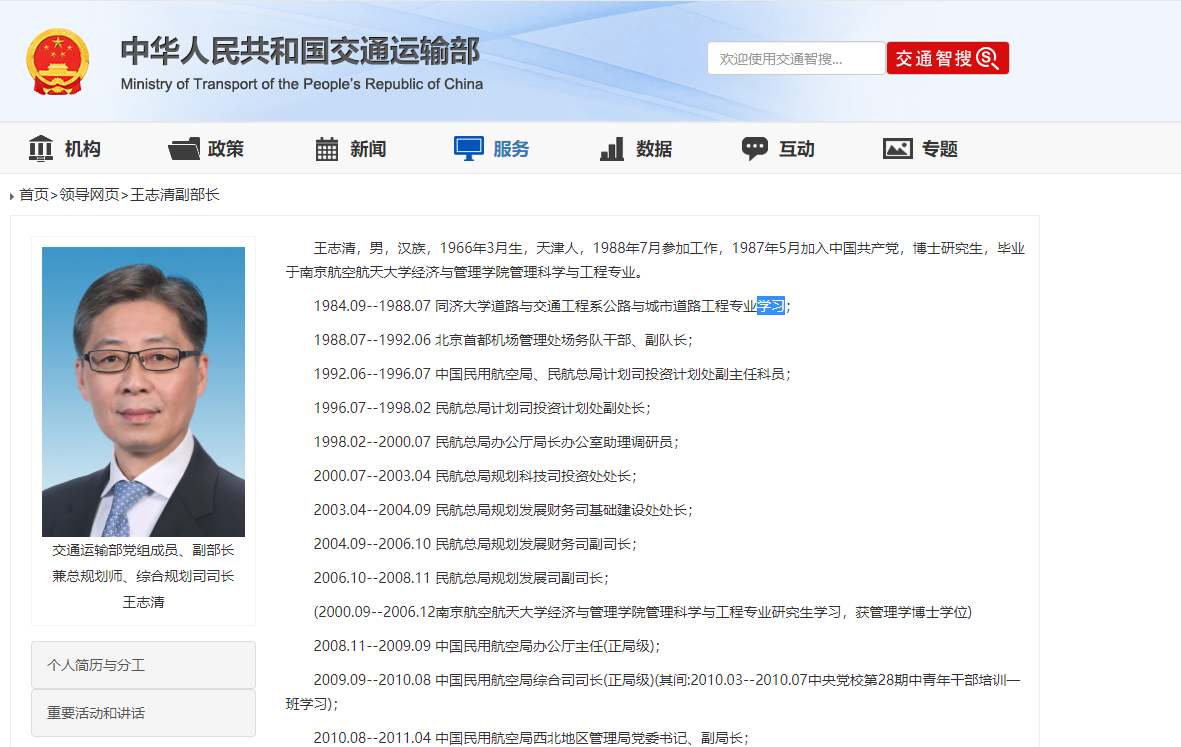Select the 个人简历与分工 sidebar tab

[x=143, y=665]
